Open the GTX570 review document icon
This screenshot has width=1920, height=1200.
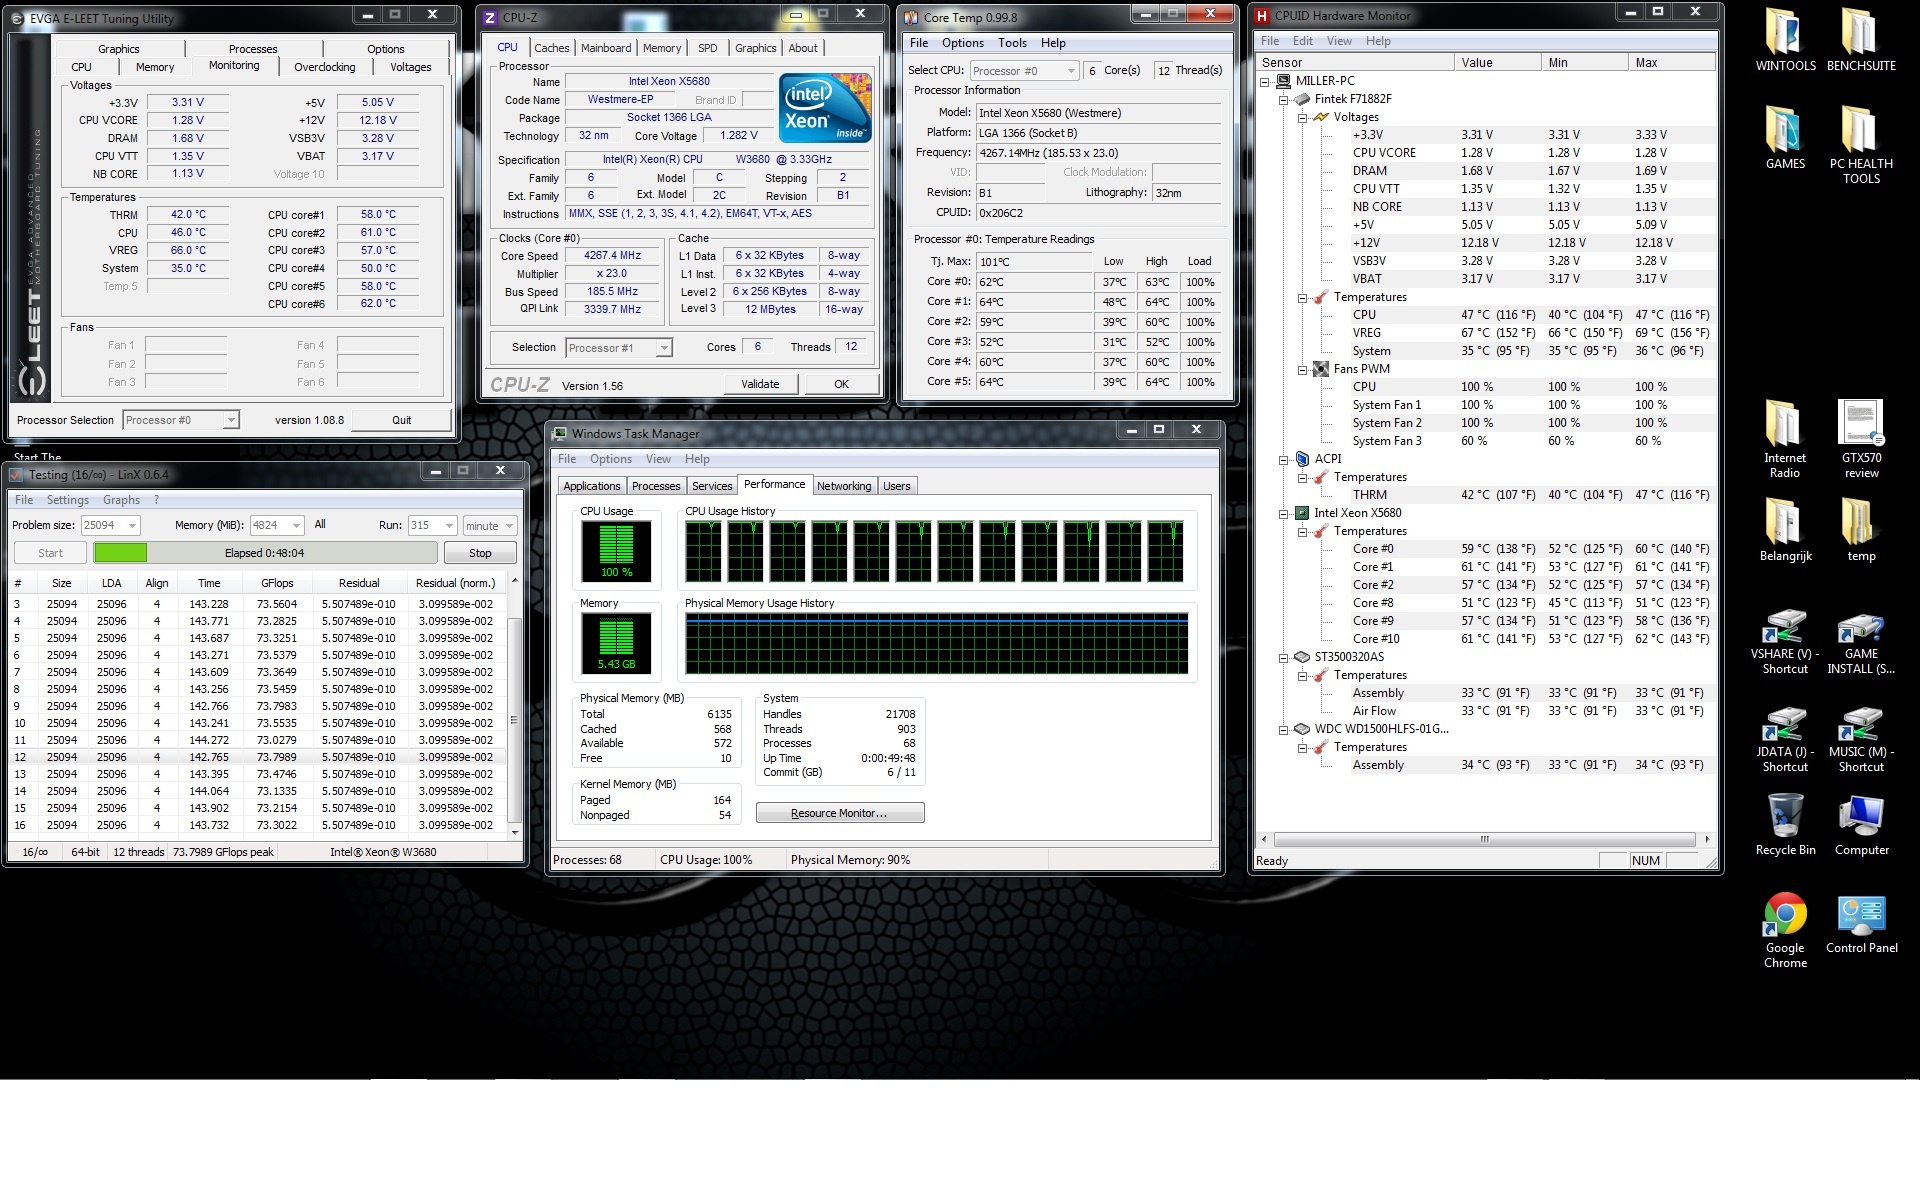pos(1860,424)
